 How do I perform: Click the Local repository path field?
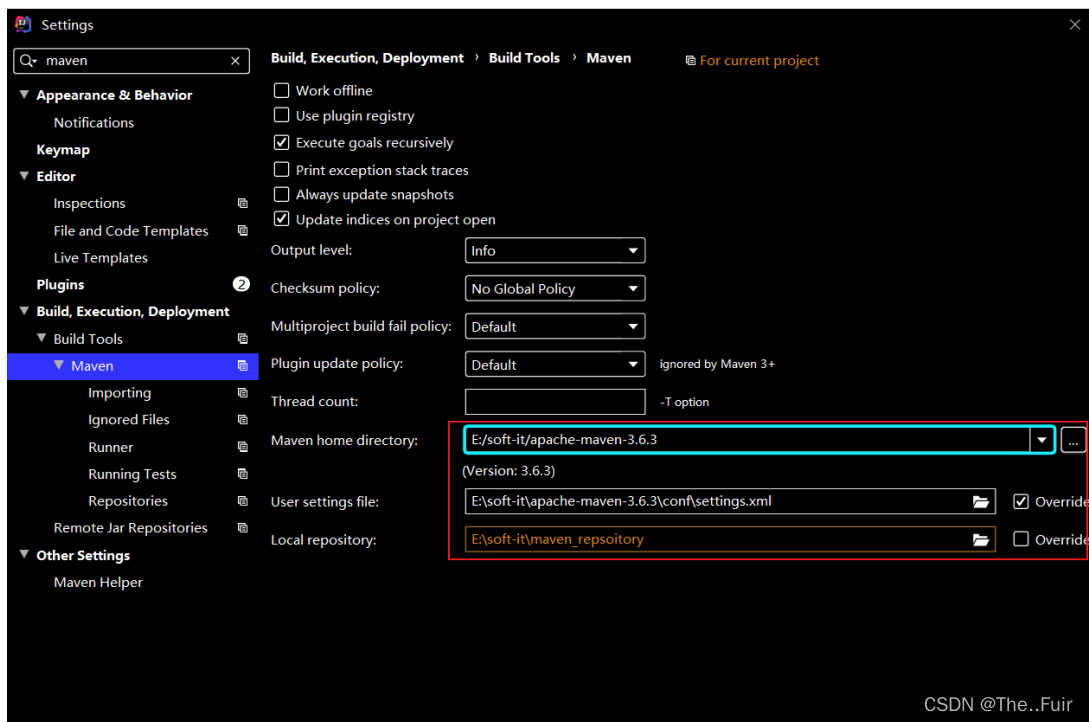(730, 539)
